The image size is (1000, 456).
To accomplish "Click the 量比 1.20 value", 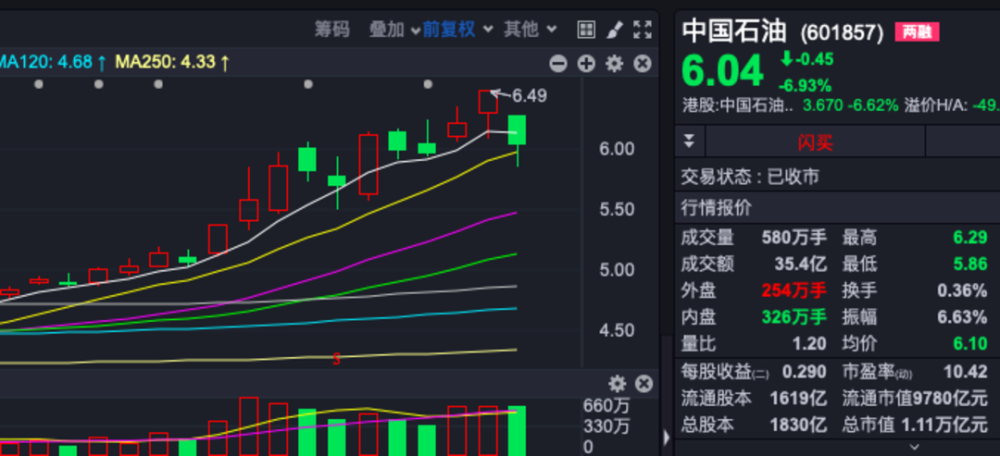I will click(x=809, y=344).
